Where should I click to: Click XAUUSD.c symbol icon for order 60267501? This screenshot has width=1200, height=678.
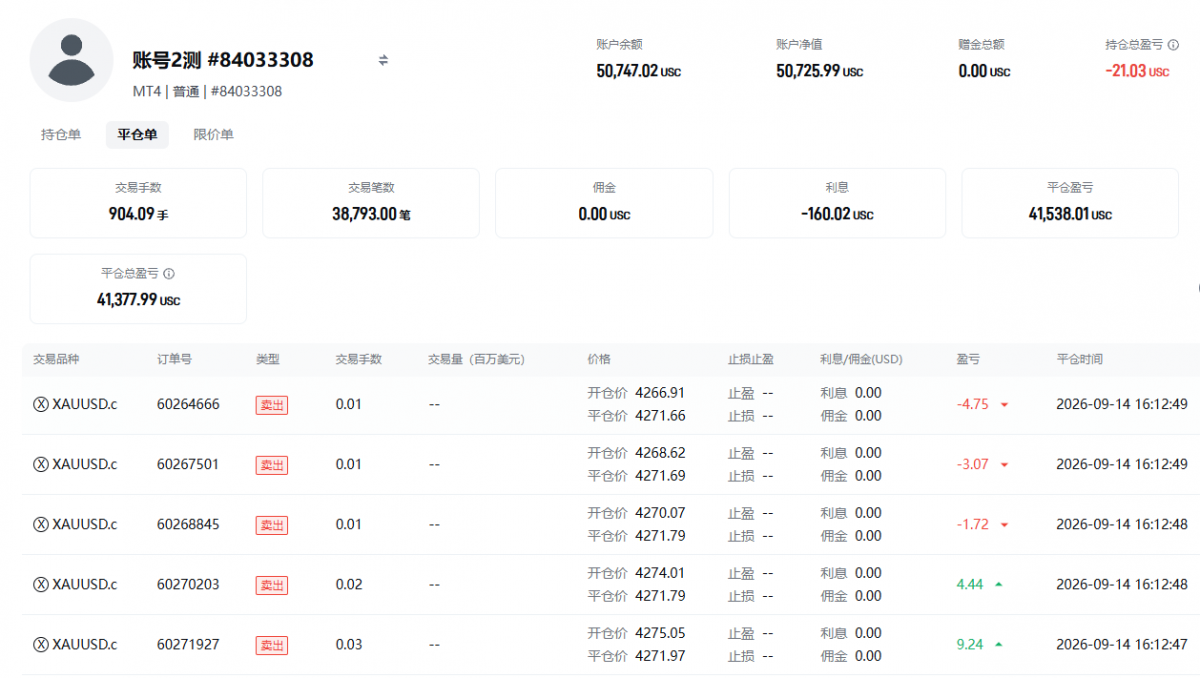click(x=41, y=464)
